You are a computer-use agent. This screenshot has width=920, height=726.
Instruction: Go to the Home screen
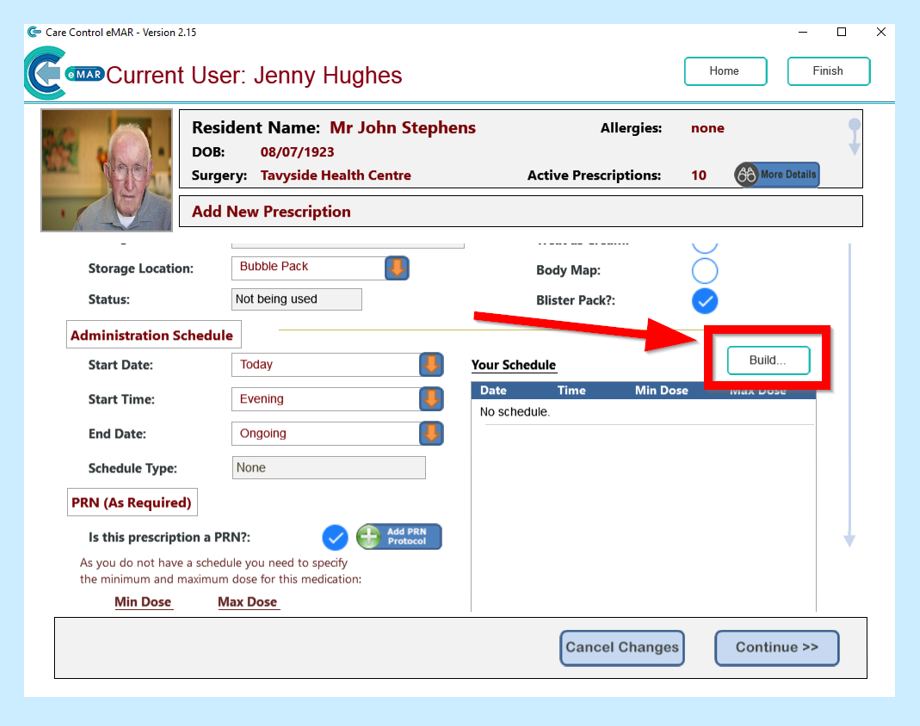725,71
